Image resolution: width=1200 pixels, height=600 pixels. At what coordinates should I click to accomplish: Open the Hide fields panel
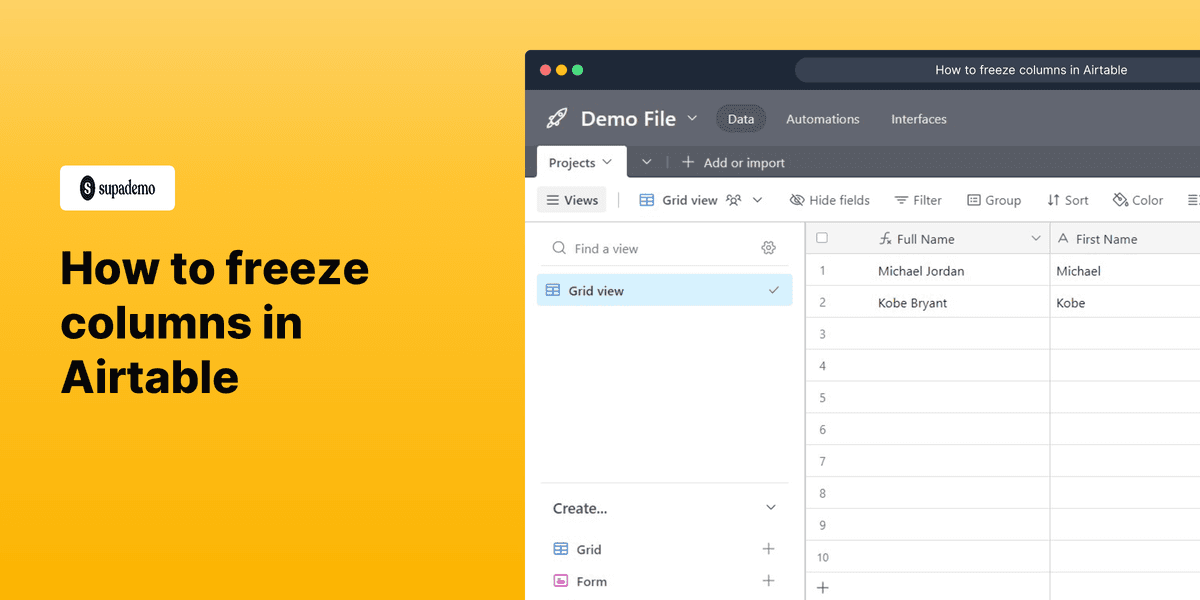829,200
